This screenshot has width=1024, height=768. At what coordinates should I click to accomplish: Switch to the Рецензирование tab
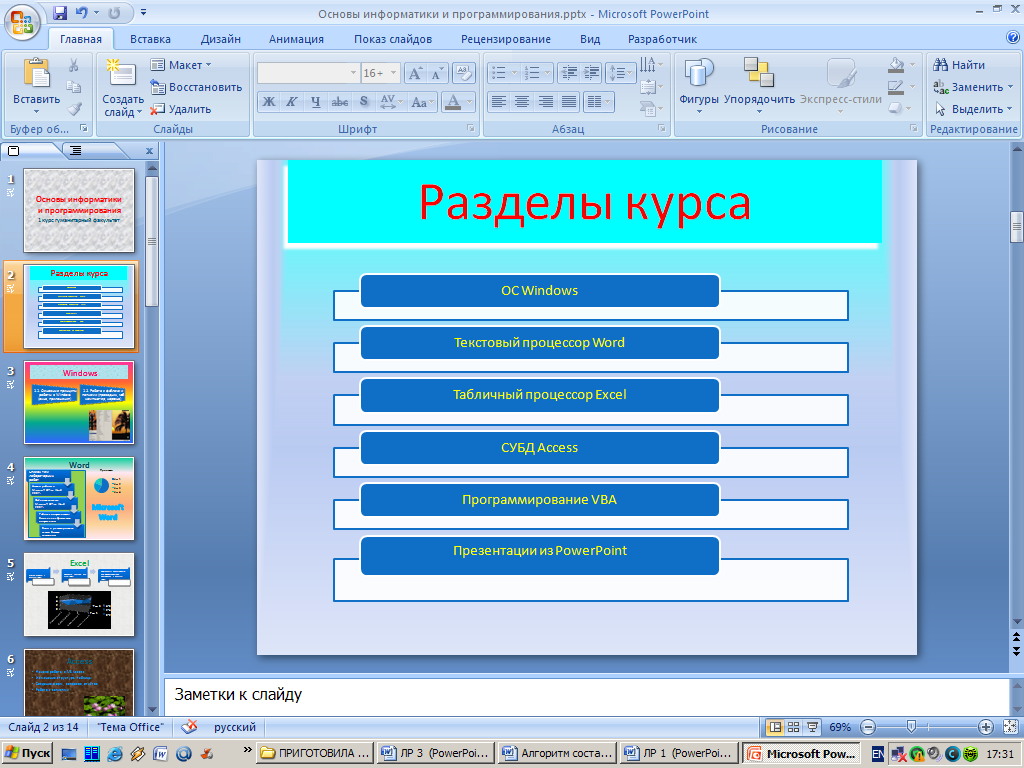coord(506,39)
